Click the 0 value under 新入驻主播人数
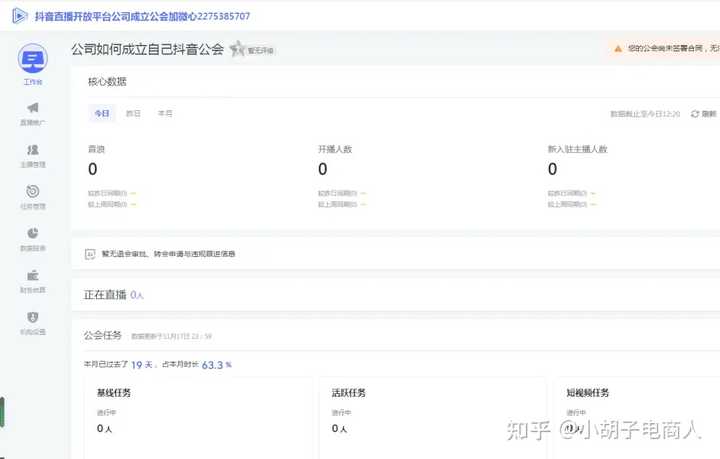The height and width of the screenshot is (459, 720). click(553, 169)
